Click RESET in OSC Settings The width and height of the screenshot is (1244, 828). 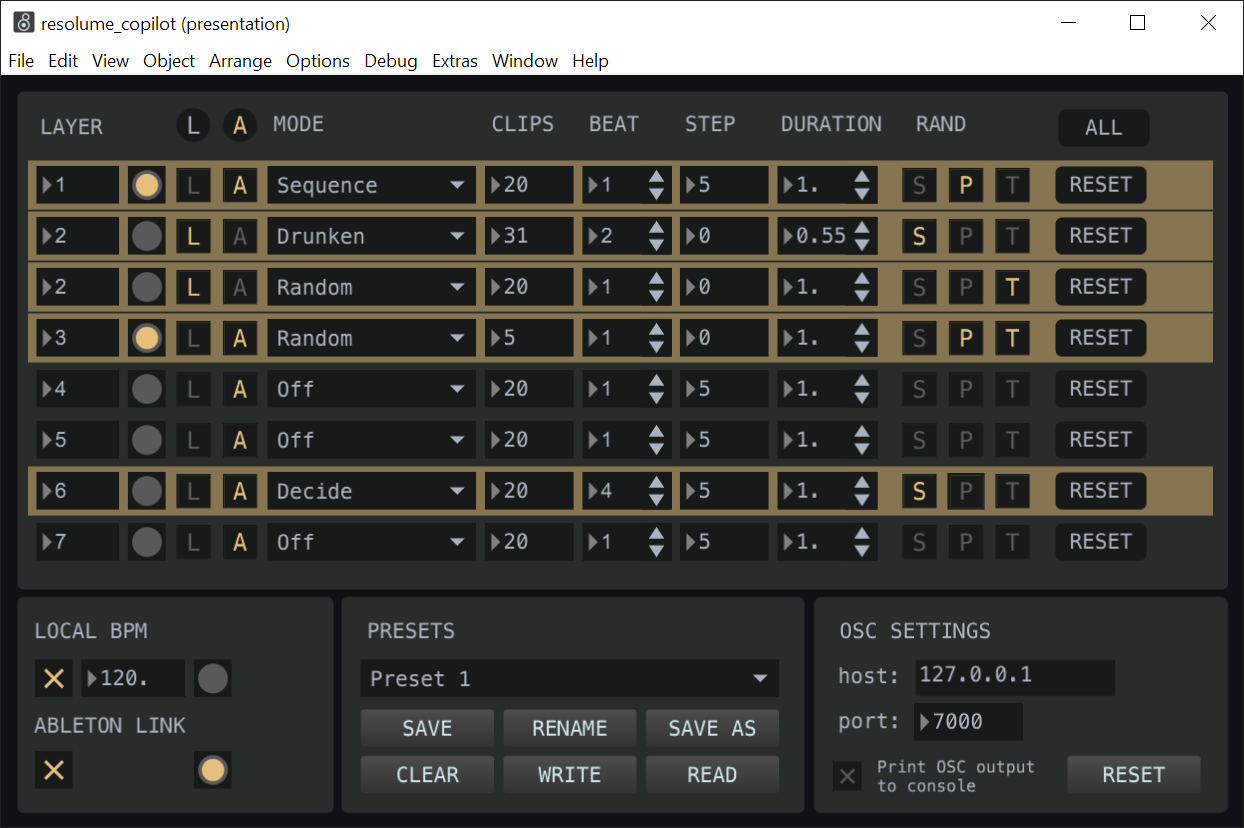tap(1134, 775)
